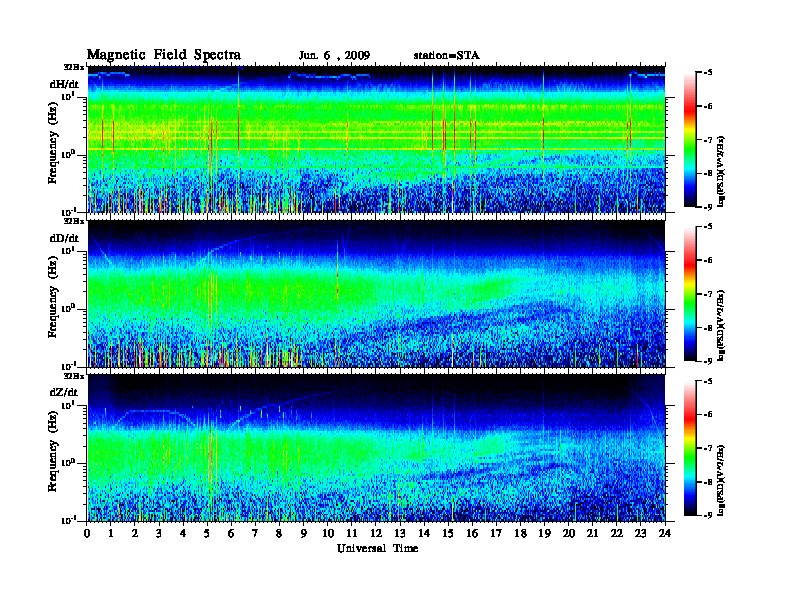This screenshot has height=612, width=792.
Task: Click the "Magnetic Field Spectra" title
Action: click(x=164, y=55)
